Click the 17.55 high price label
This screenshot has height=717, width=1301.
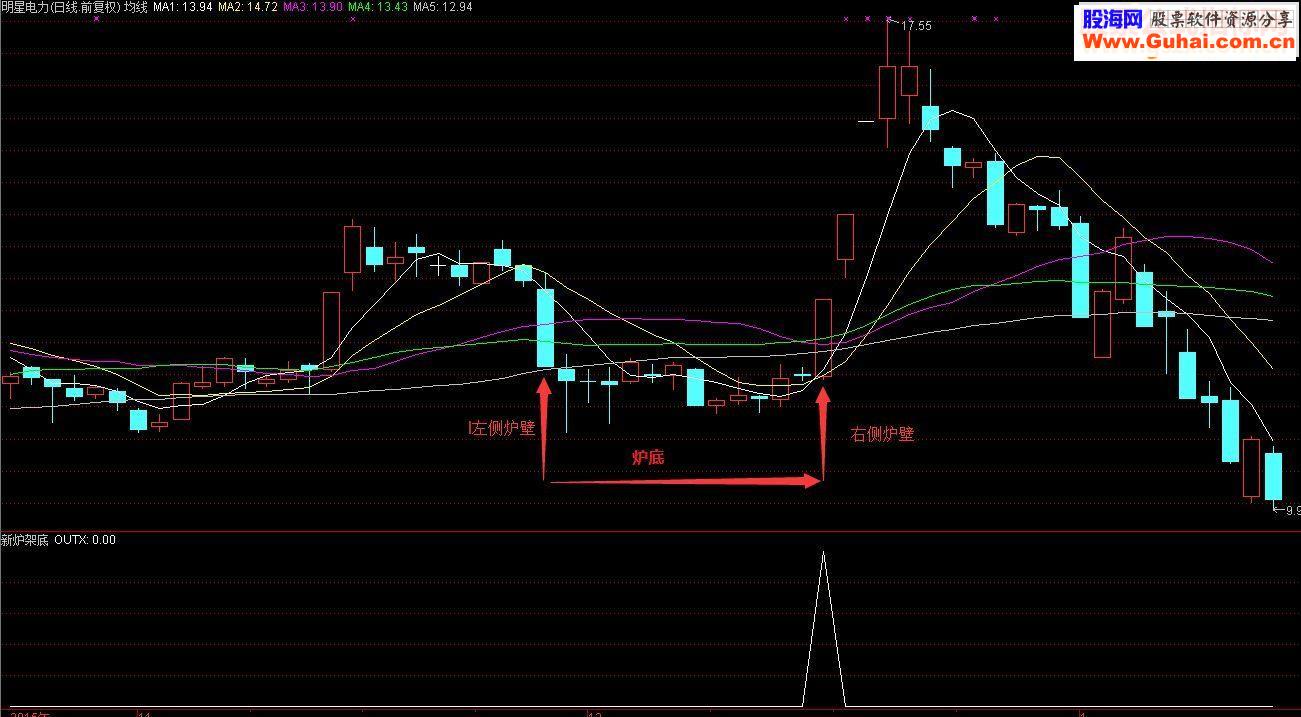(x=916, y=26)
